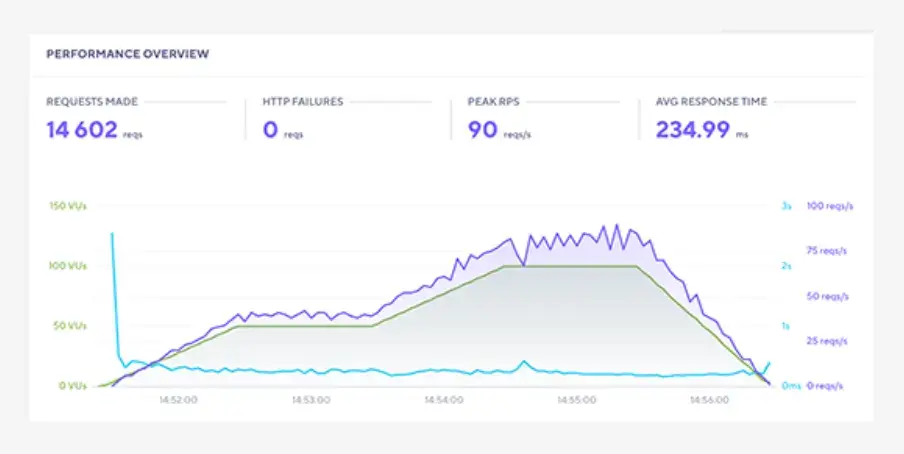Select the Requests Made value 14 602
Image resolution: width=904 pixels, height=454 pixels.
click(x=83, y=129)
